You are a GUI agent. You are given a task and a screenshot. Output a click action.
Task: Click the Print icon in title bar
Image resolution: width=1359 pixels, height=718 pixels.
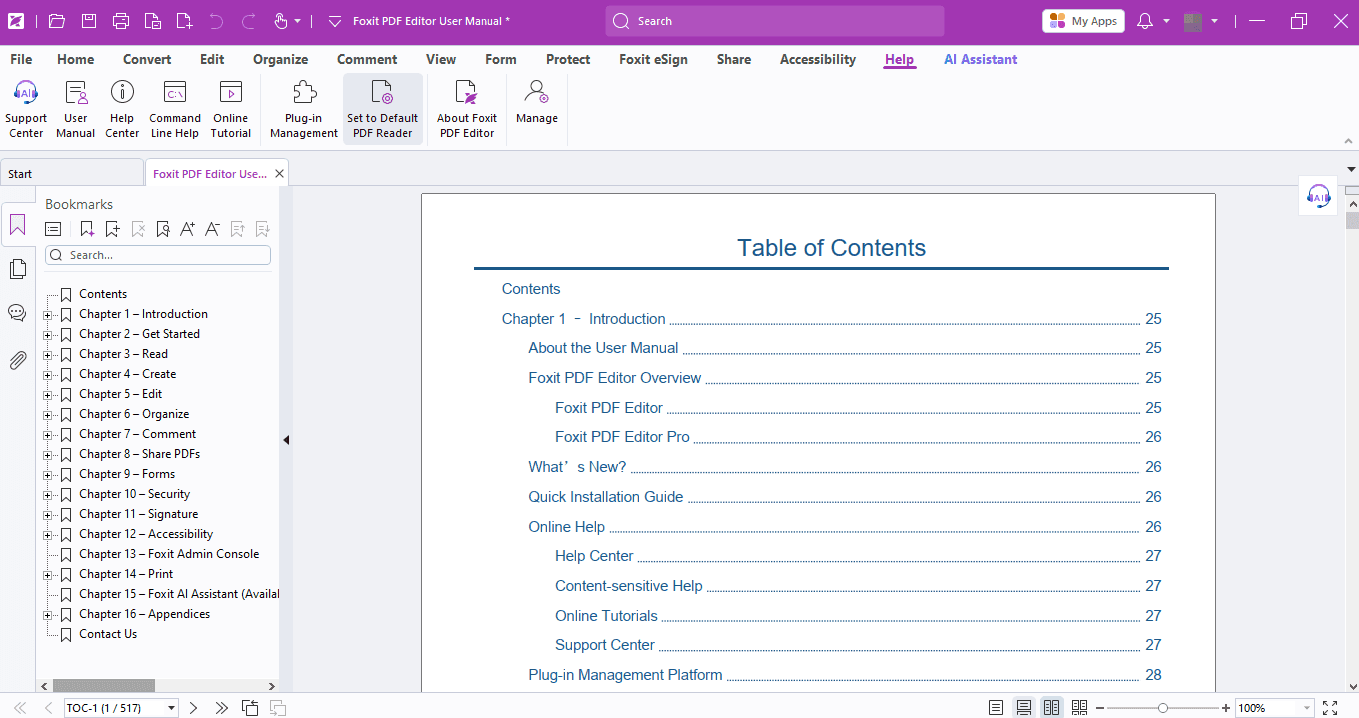[121, 21]
